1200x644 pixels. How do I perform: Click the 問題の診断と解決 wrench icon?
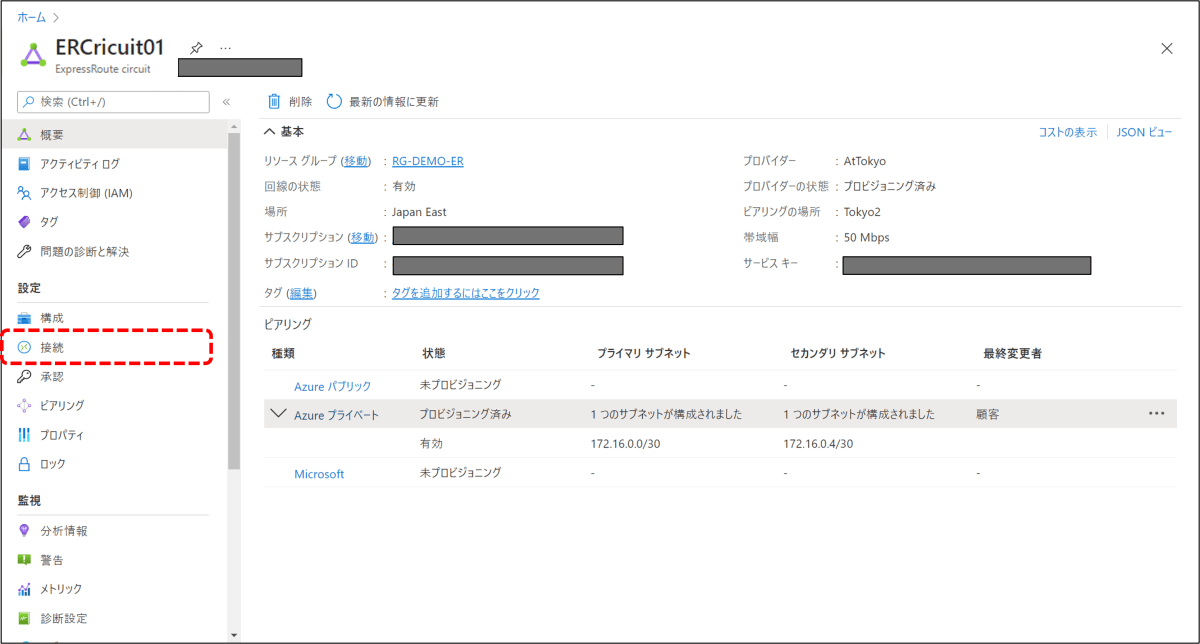(x=25, y=251)
